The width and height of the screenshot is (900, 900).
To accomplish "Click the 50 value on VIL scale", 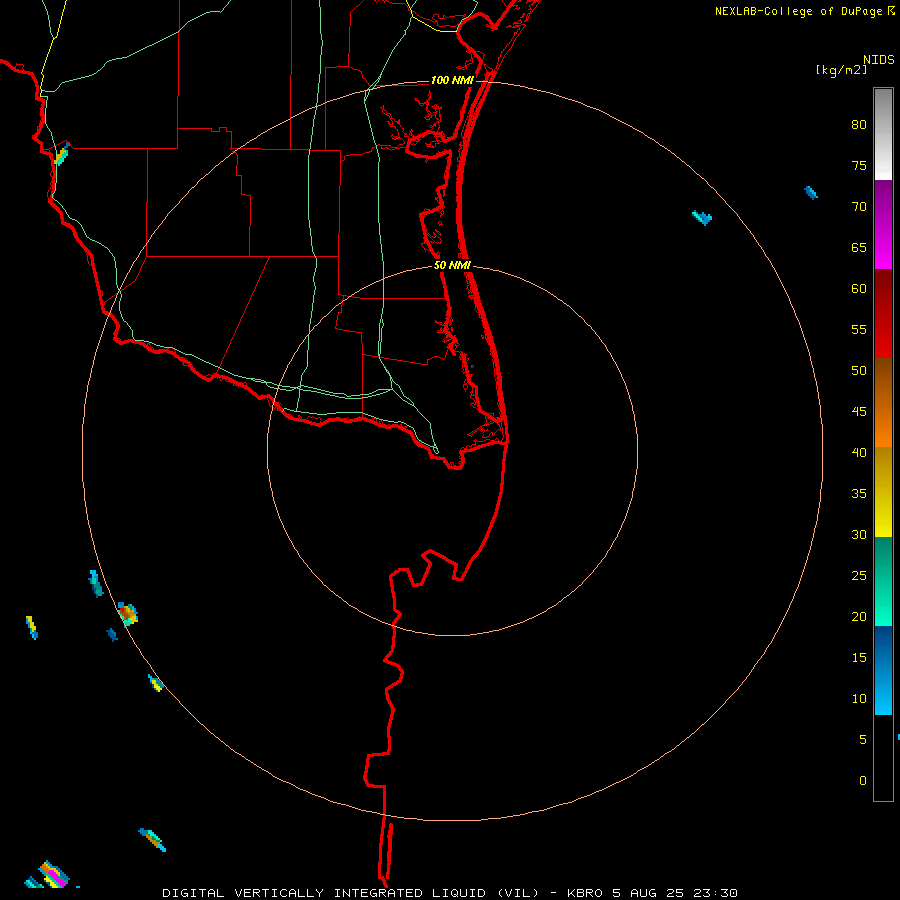I will click(x=859, y=371).
